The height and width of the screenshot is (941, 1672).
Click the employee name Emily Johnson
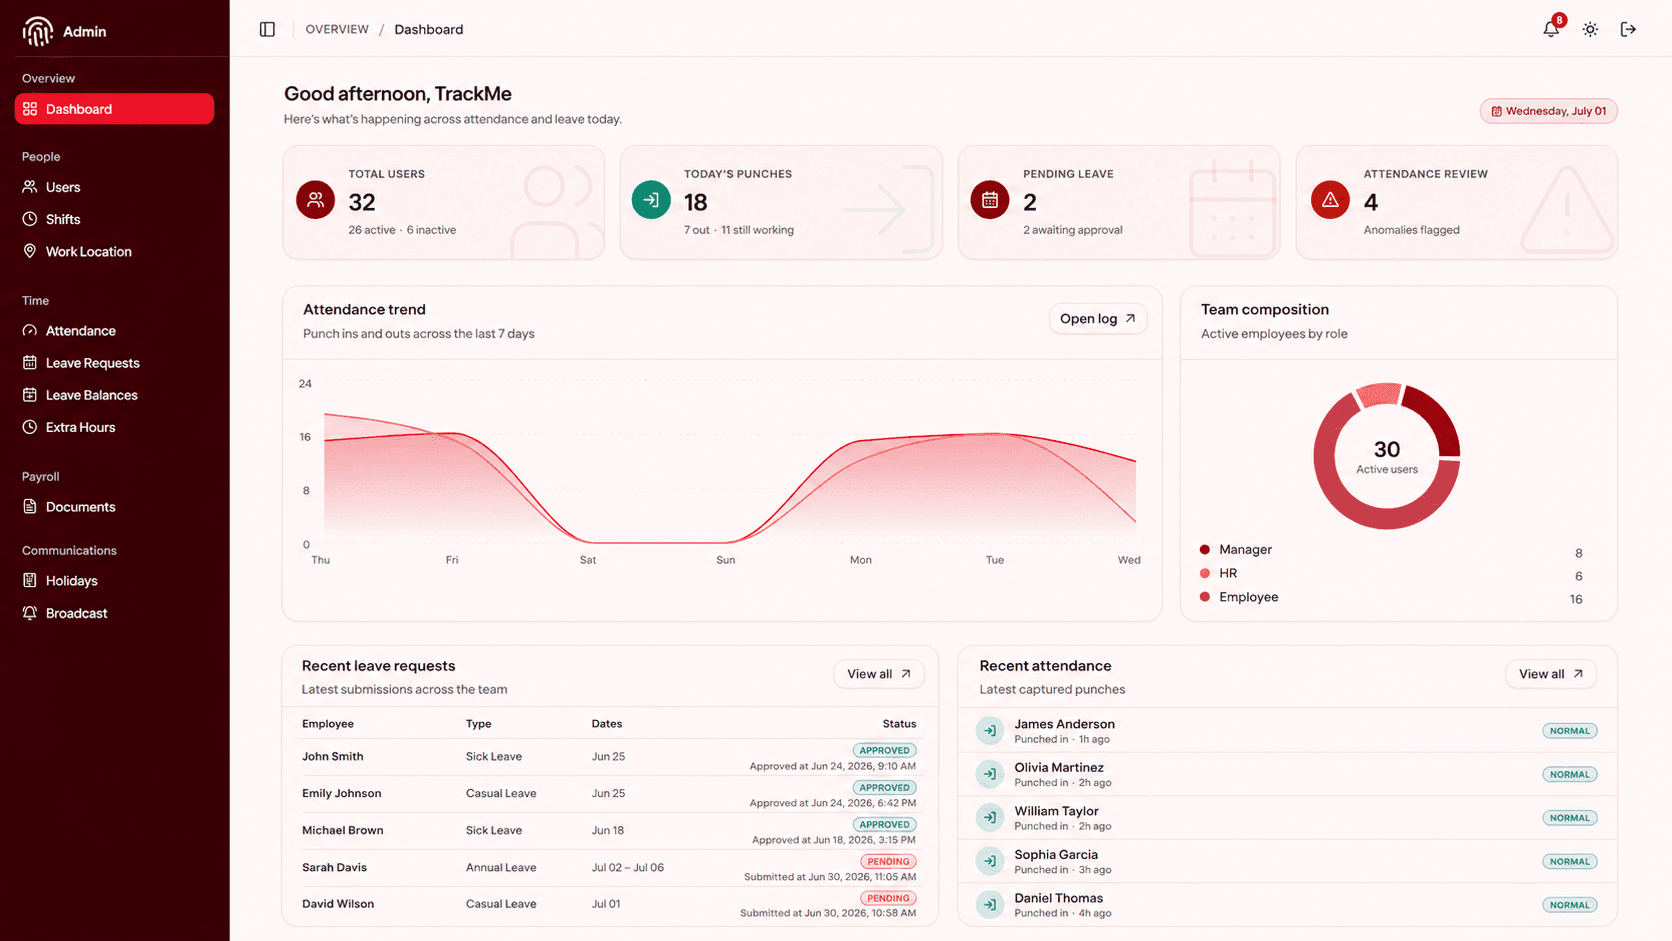(x=342, y=794)
